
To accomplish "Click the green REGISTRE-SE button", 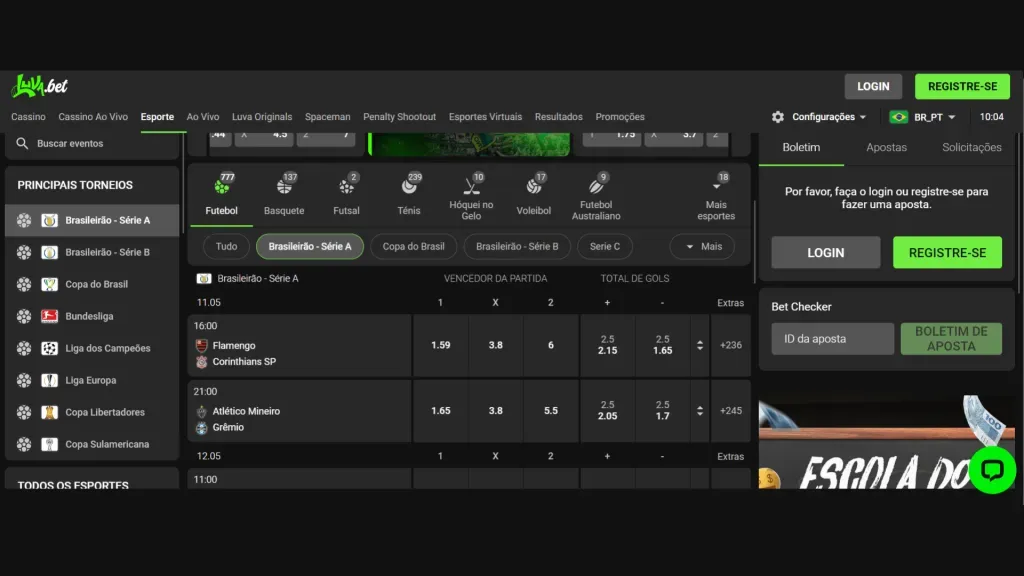I will (x=962, y=86).
